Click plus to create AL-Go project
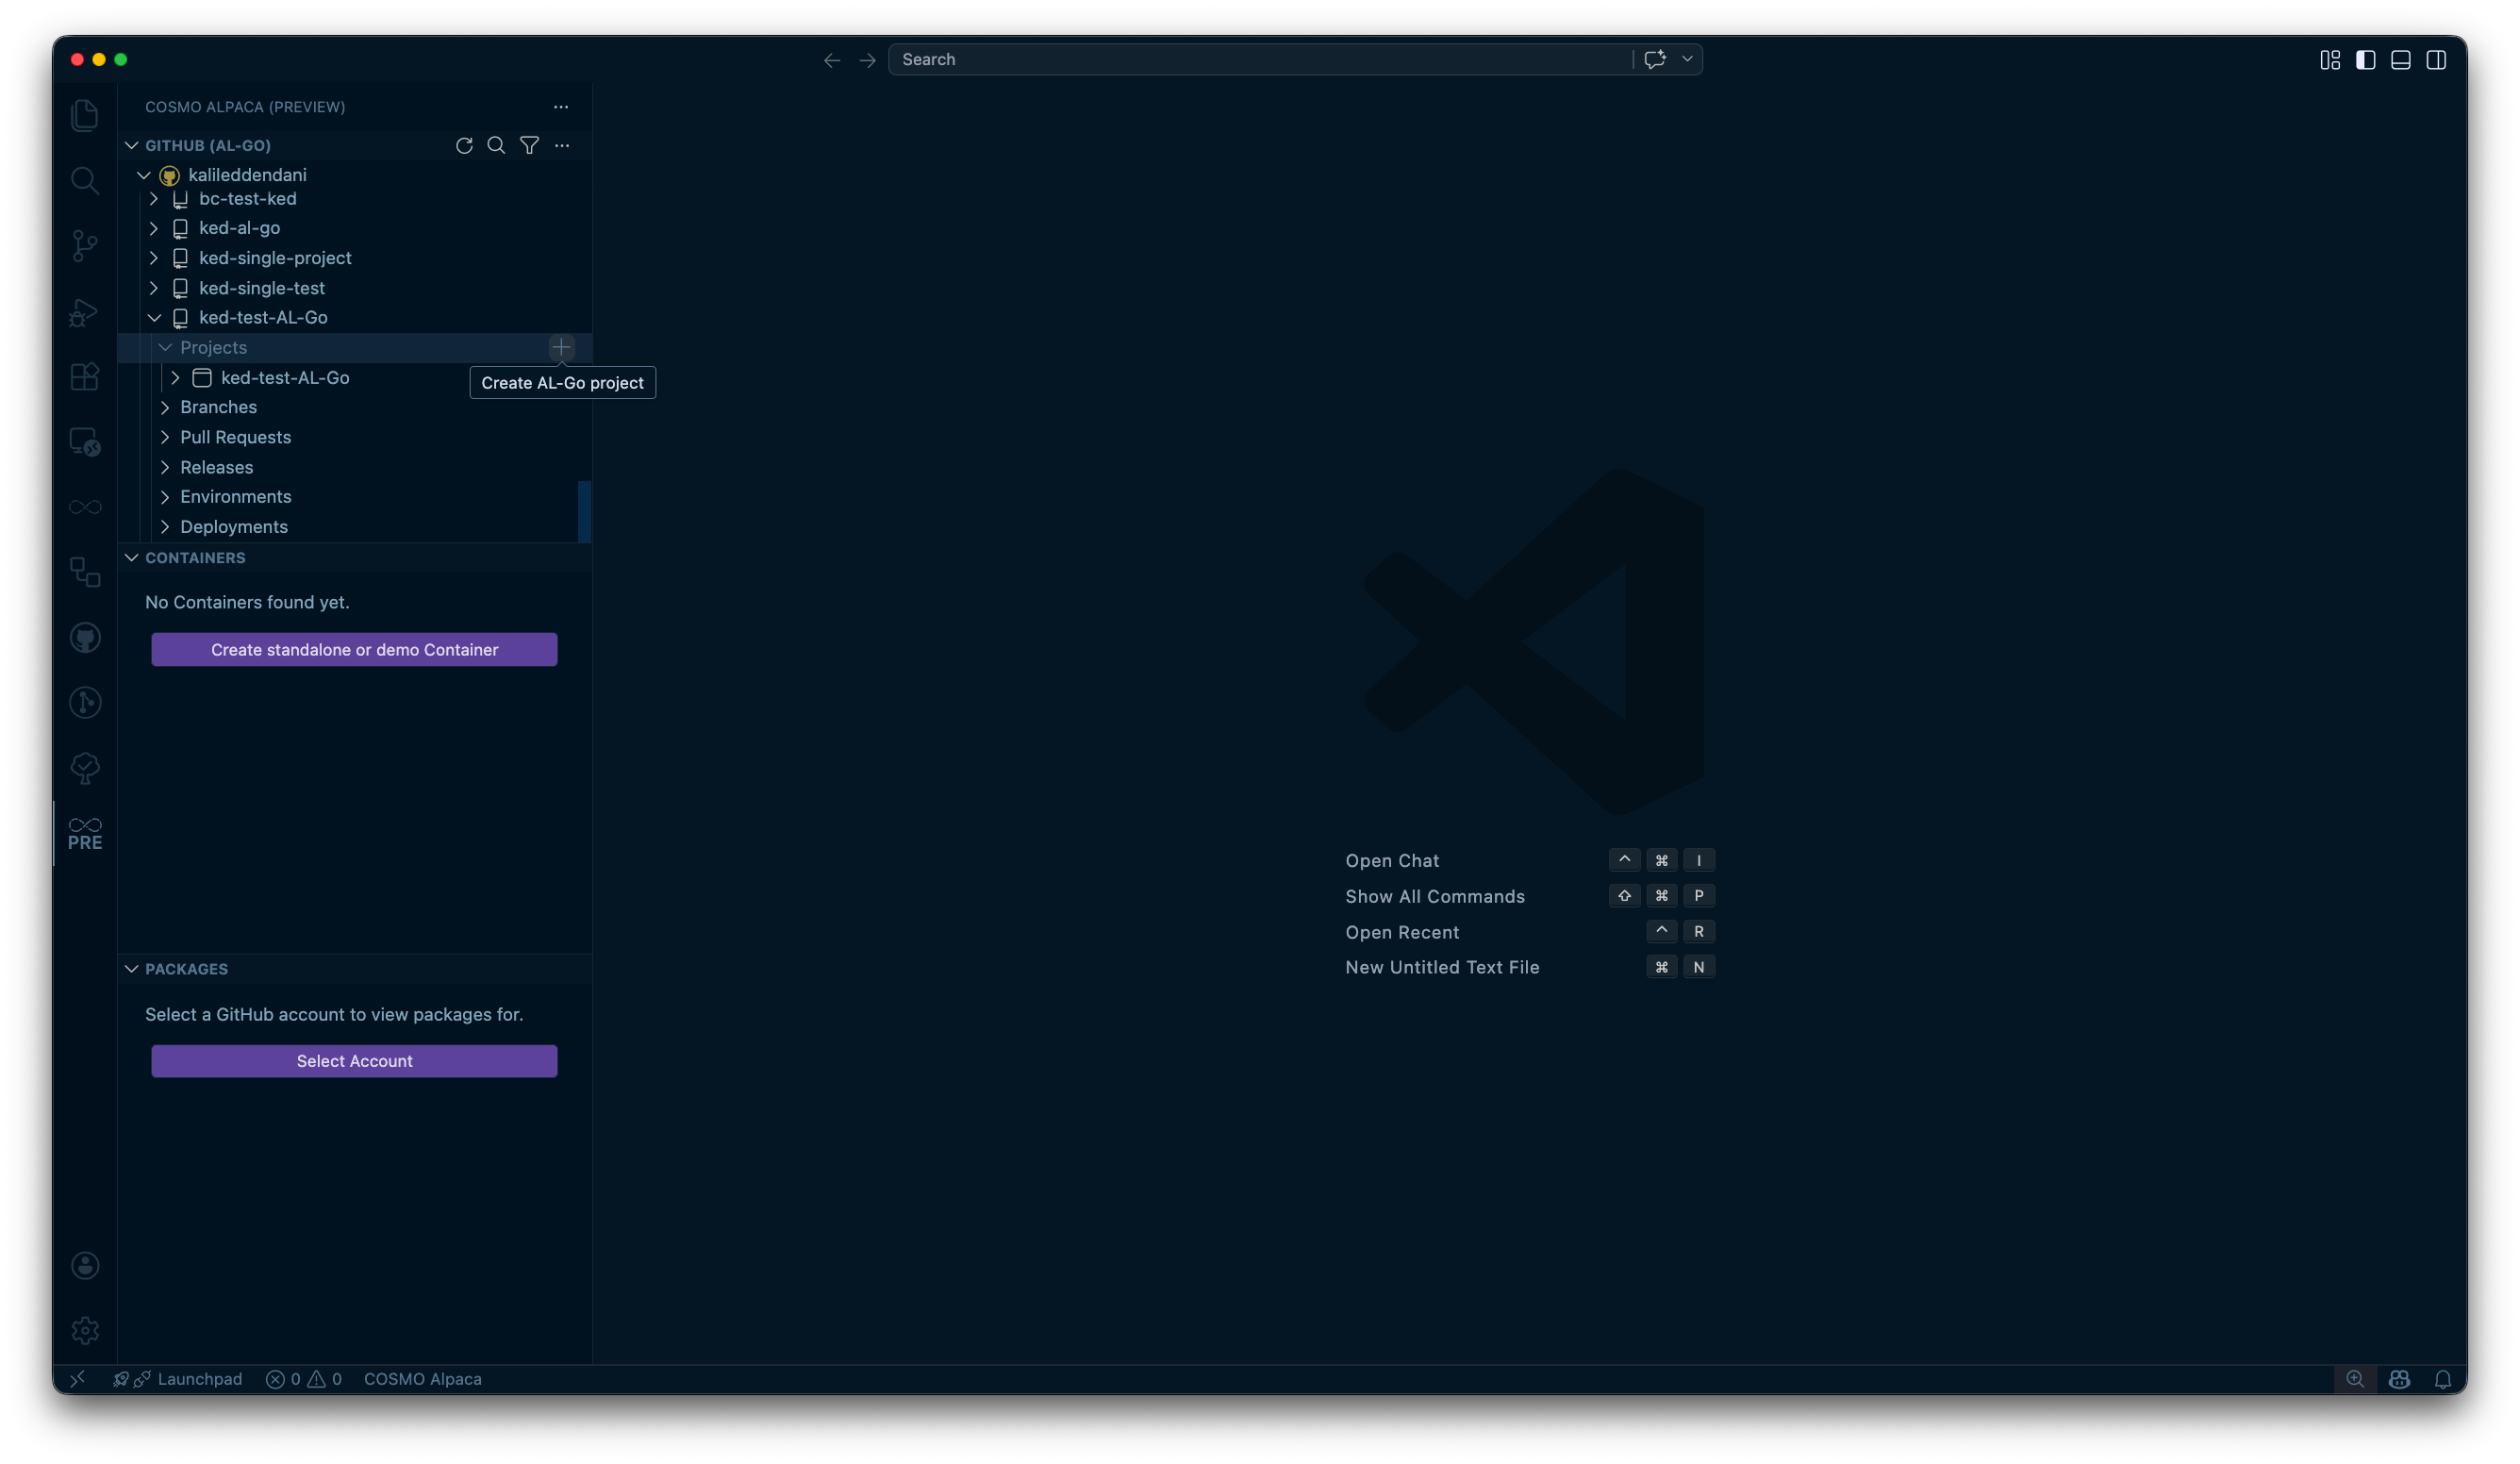Image resolution: width=2520 pixels, height=1464 pixels. pyautogui.click(x=561, y=348)
